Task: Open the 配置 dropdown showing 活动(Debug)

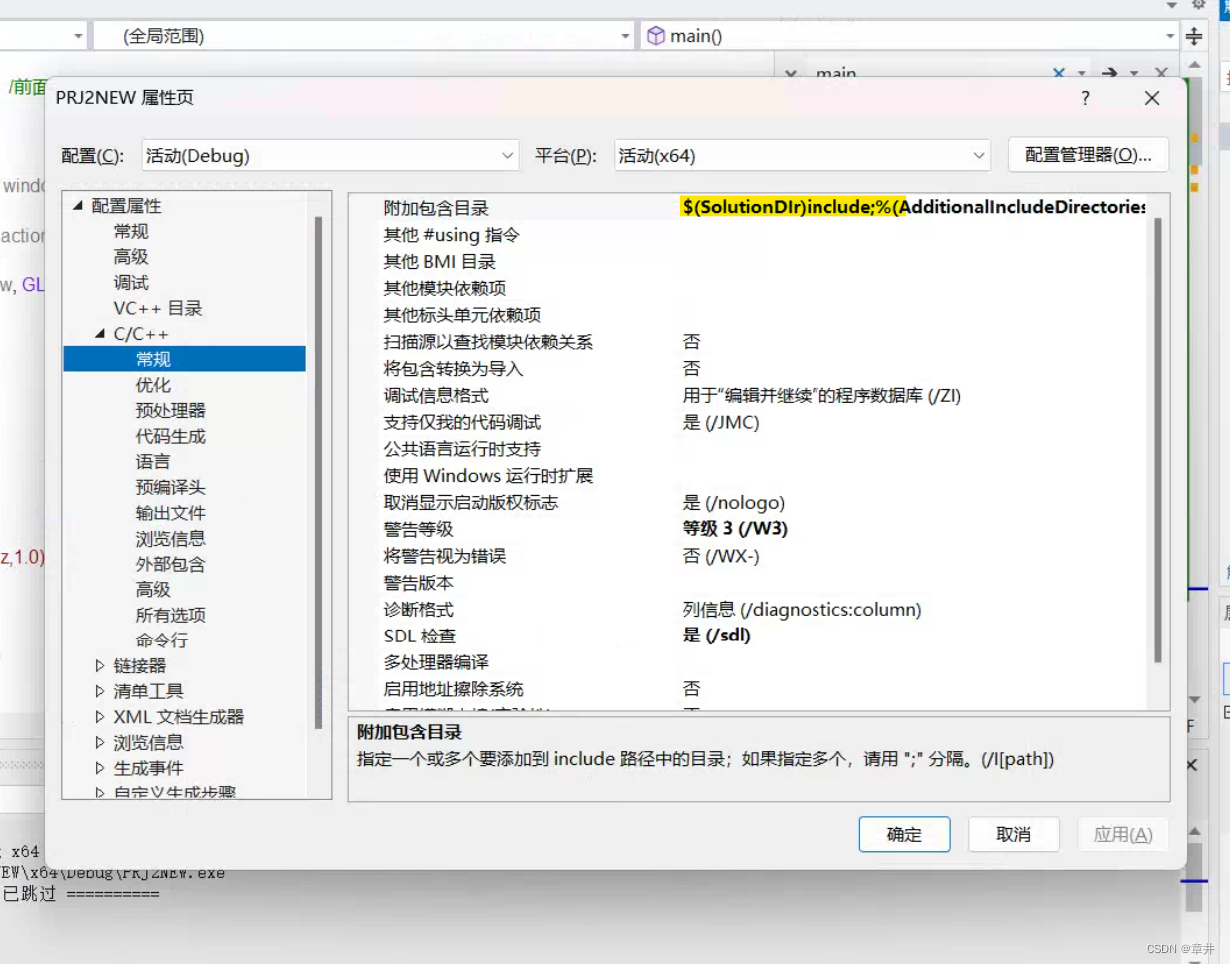Action: 508,155
